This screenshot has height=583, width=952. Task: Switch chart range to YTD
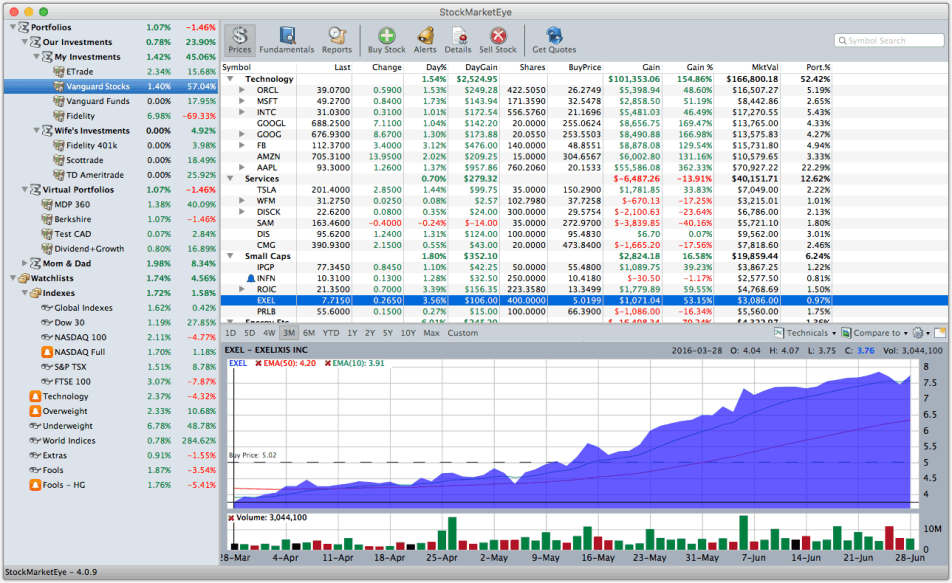(x=331, y=333)
